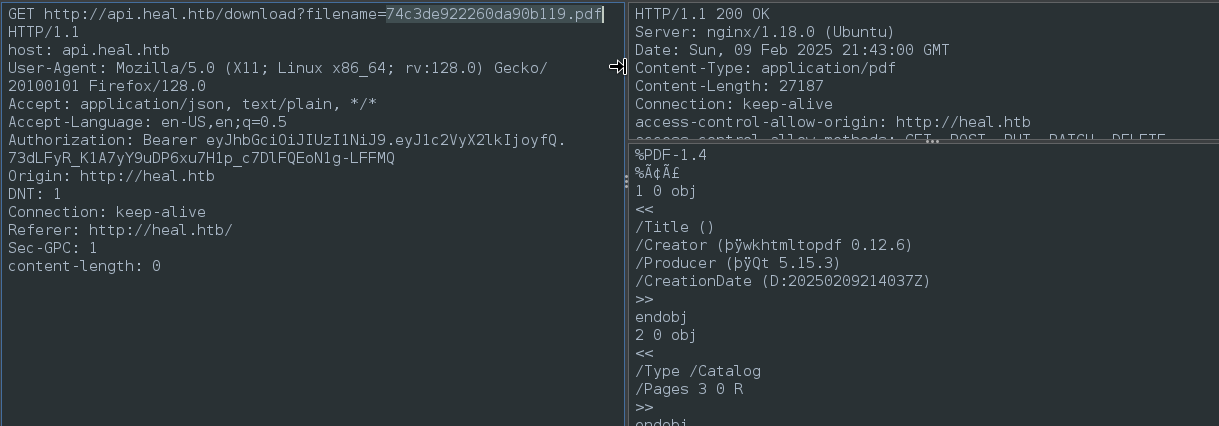Click the Authorization Bearer token line

[287, 149]
